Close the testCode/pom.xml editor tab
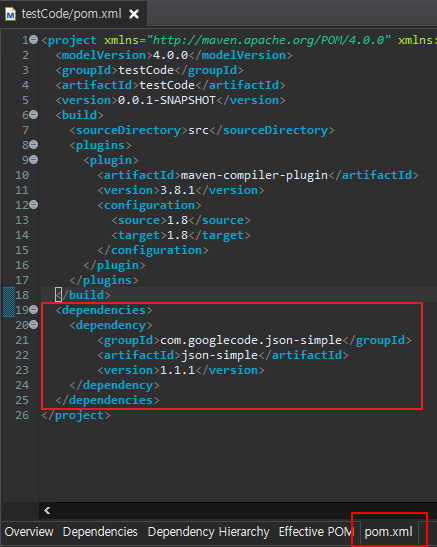 tap(134, 14)
